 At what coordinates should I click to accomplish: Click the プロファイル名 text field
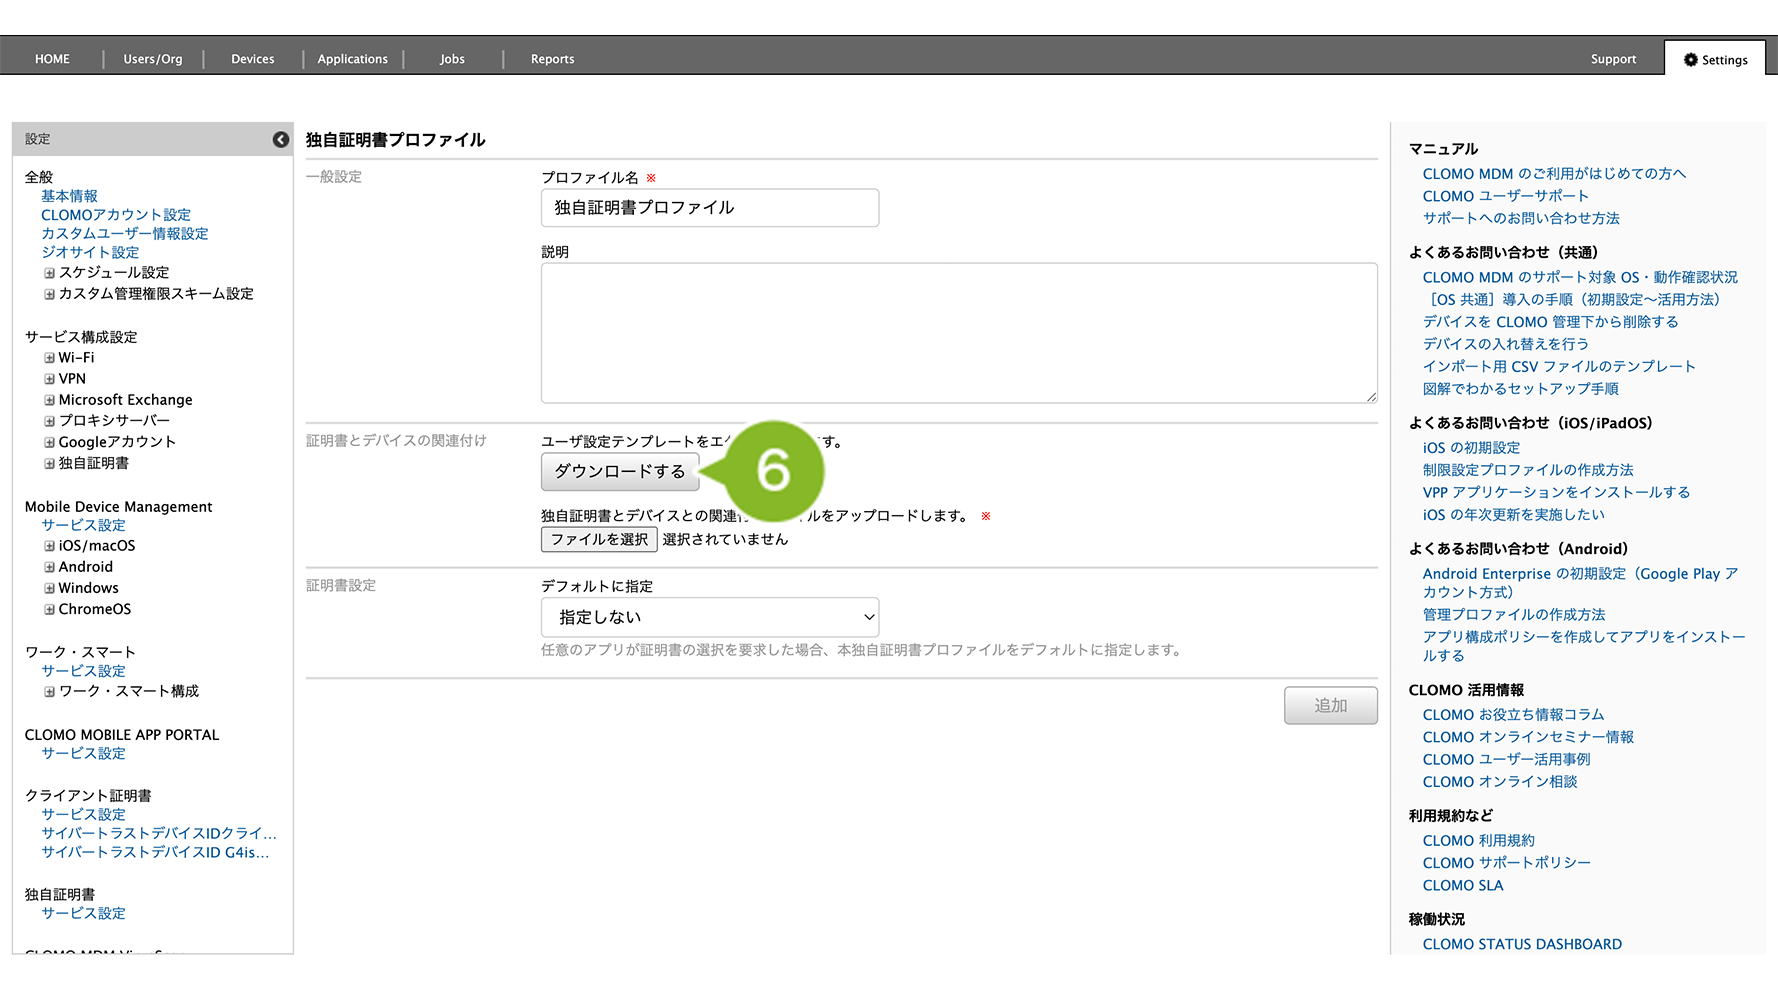pos(709,208)
